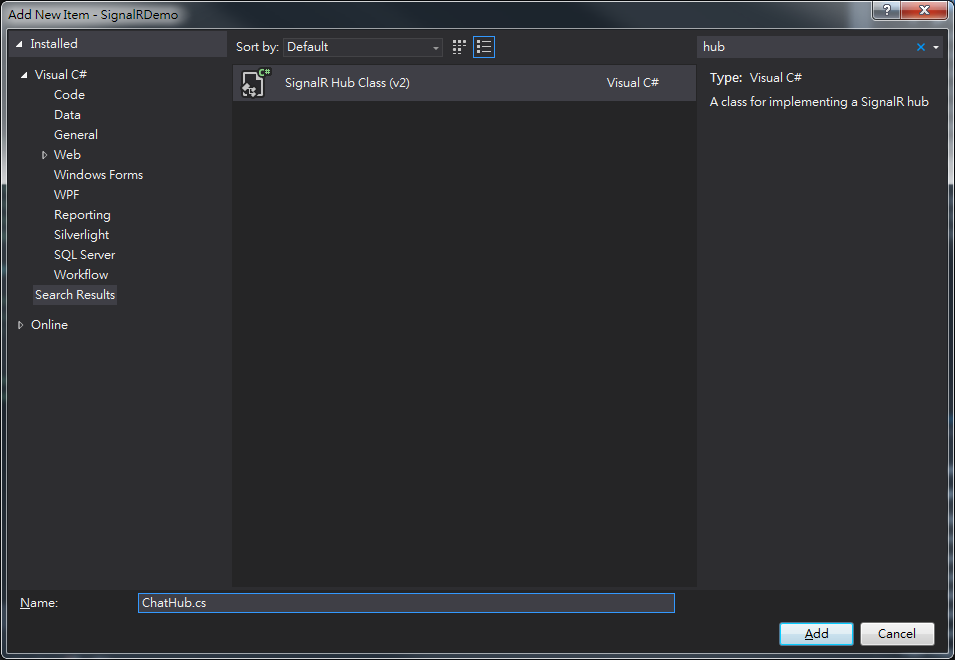Viewport: 955px width, 660px height.
Task: Expand the Online section
Action: (x=21, y=325)
